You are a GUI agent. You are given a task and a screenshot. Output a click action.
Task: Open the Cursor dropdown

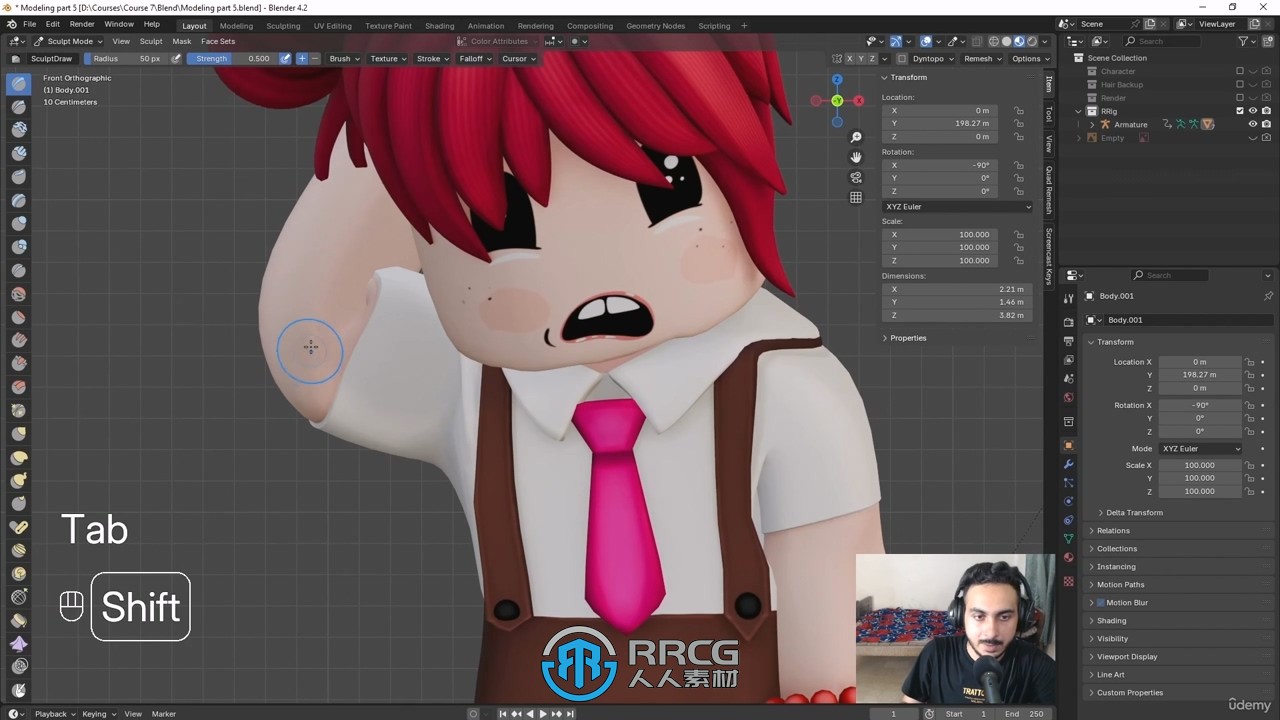point(518,58)
